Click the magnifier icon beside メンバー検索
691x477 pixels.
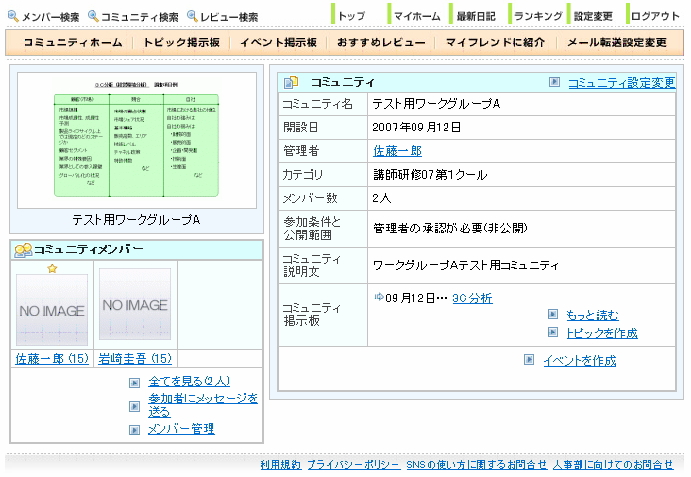[13, 17]
